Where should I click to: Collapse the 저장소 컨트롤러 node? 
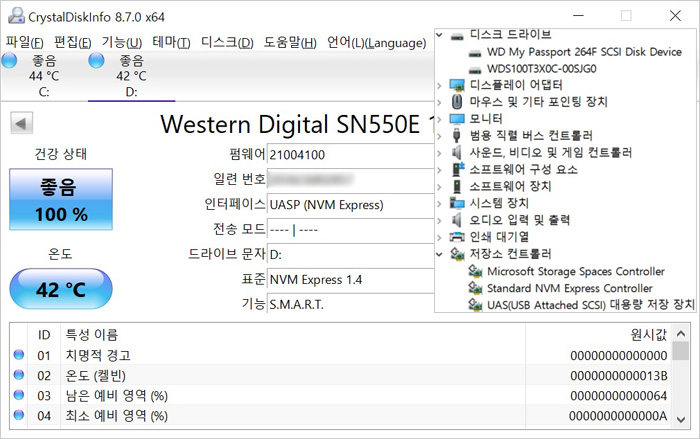(439, 254)
